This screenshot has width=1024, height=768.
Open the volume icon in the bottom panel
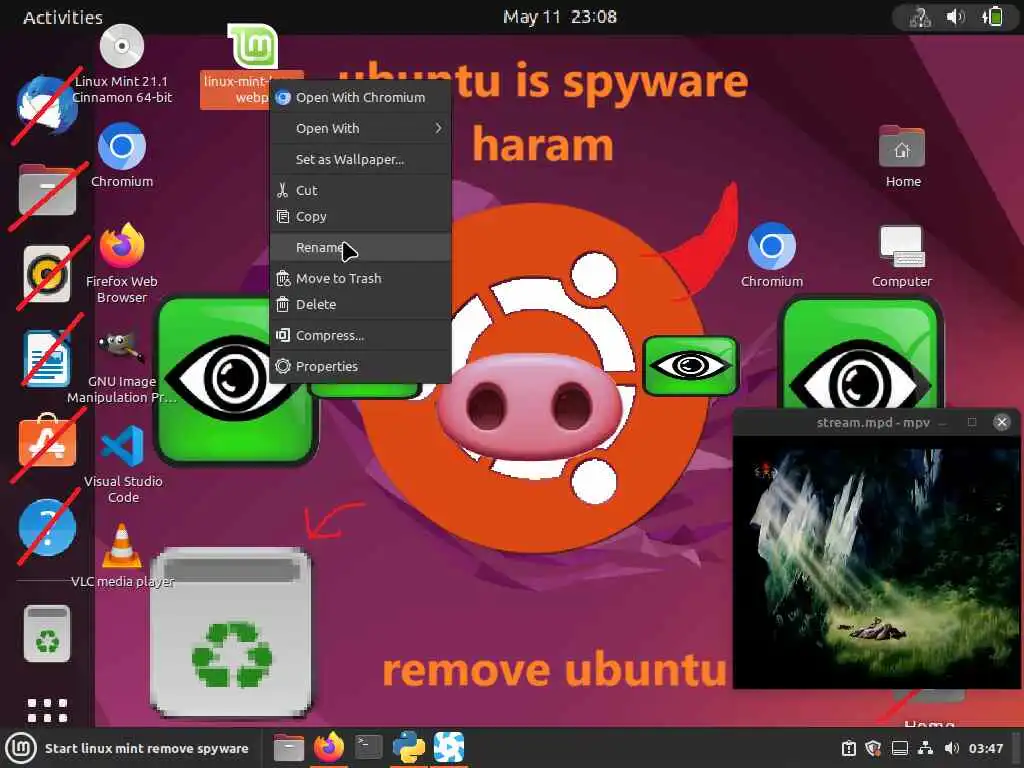952,748
